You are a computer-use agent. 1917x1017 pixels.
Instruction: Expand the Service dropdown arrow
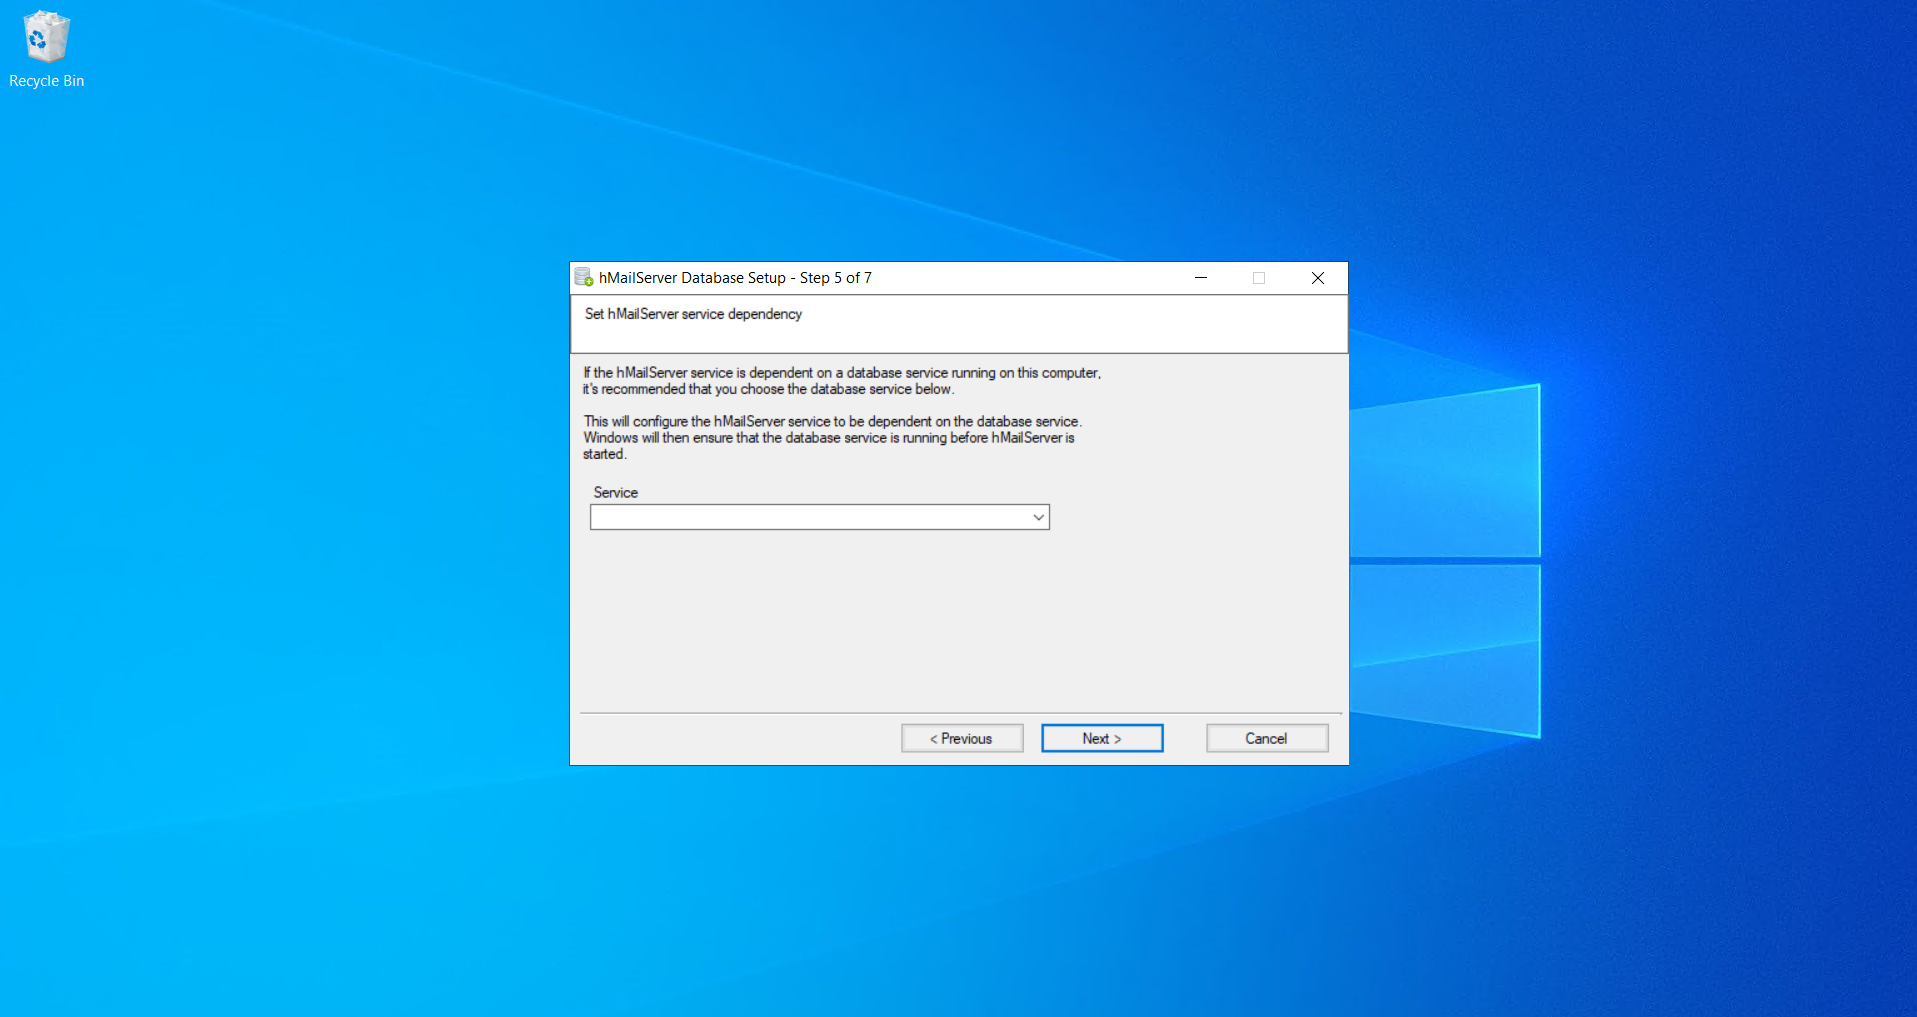point(1039,517)
